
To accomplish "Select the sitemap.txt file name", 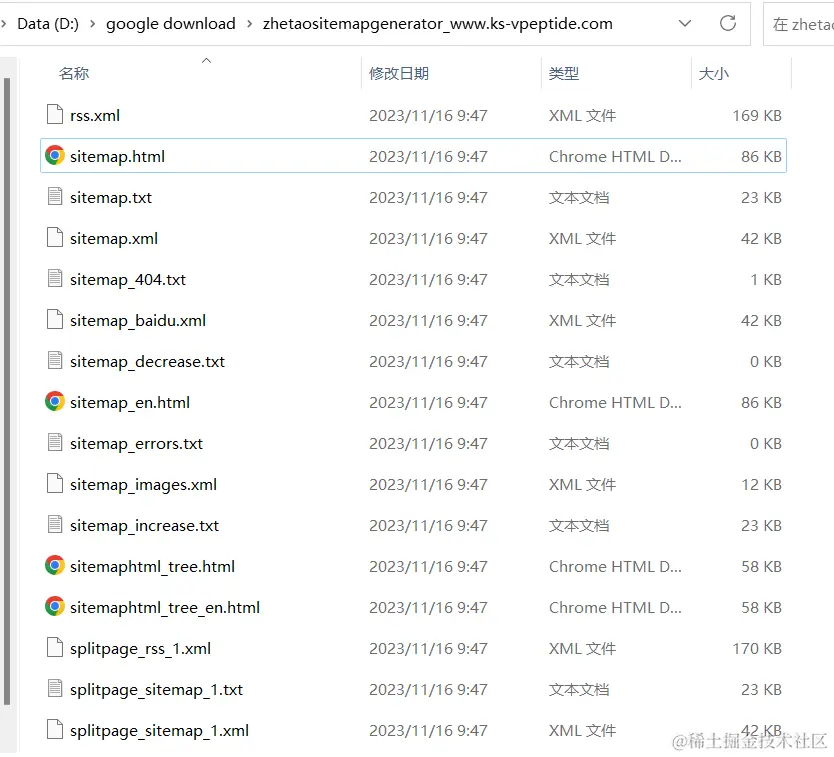I will [111, 197].
